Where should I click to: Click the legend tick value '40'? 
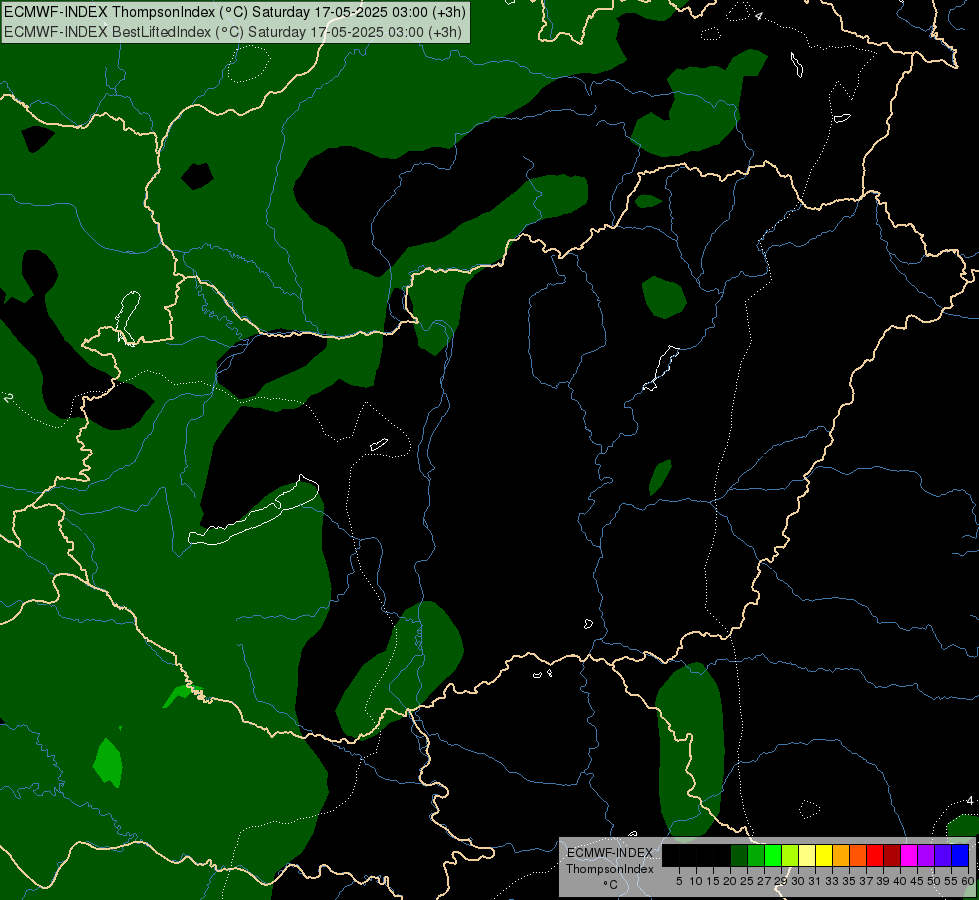click(899, 881)
